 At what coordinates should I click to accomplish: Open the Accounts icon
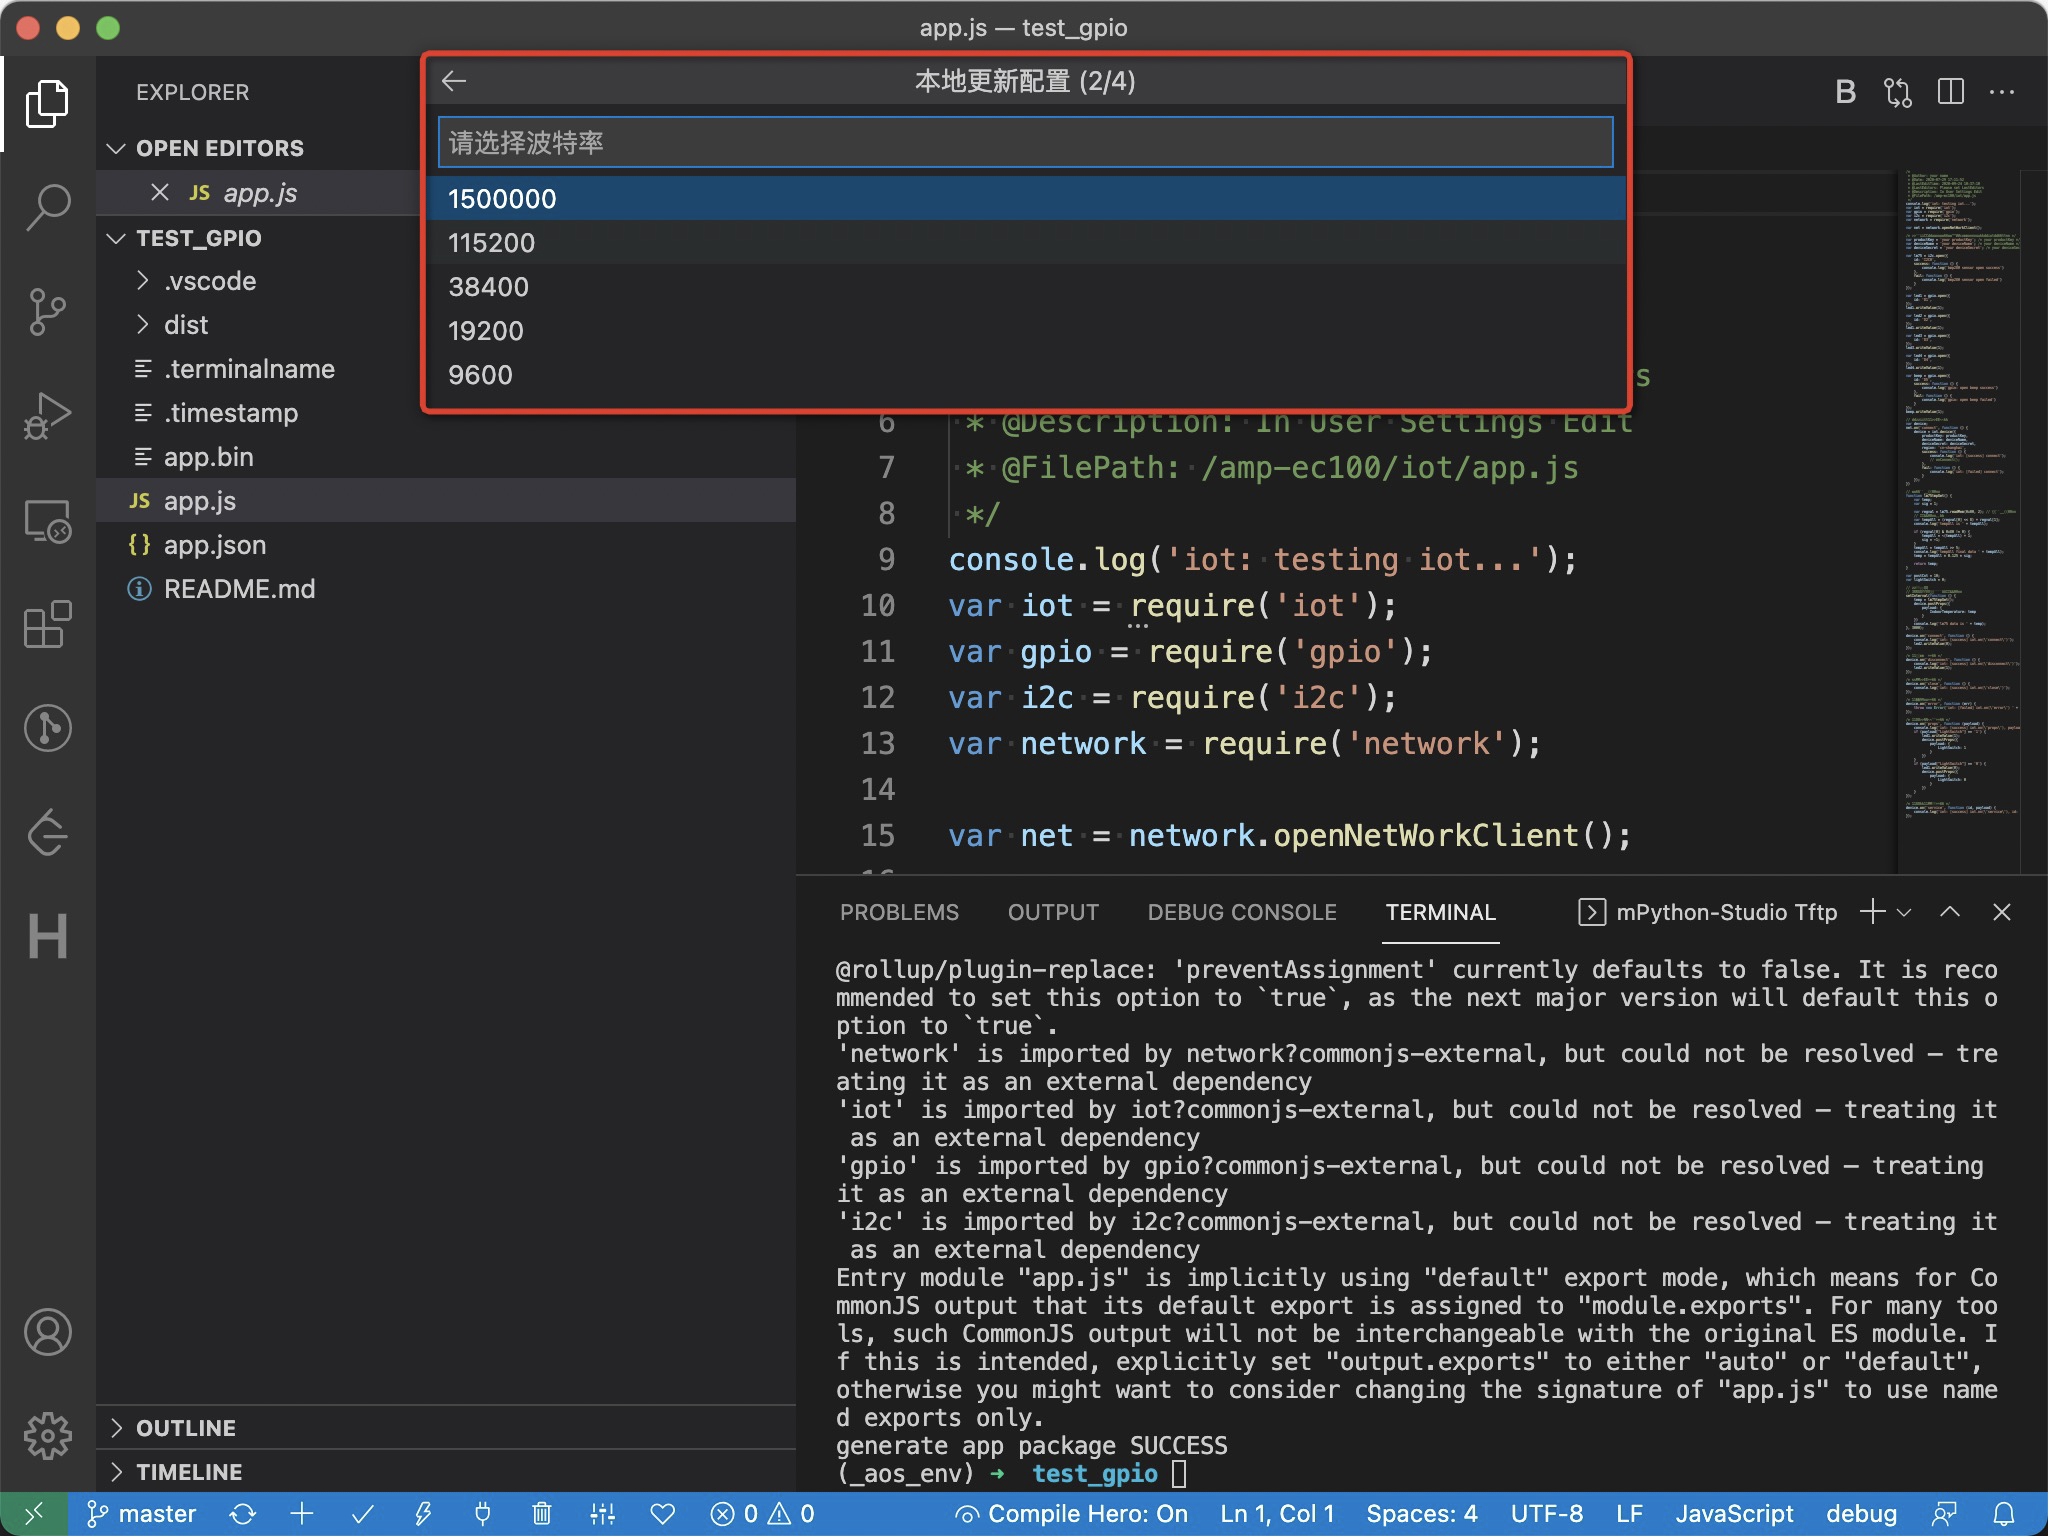tap(47, 1332)
